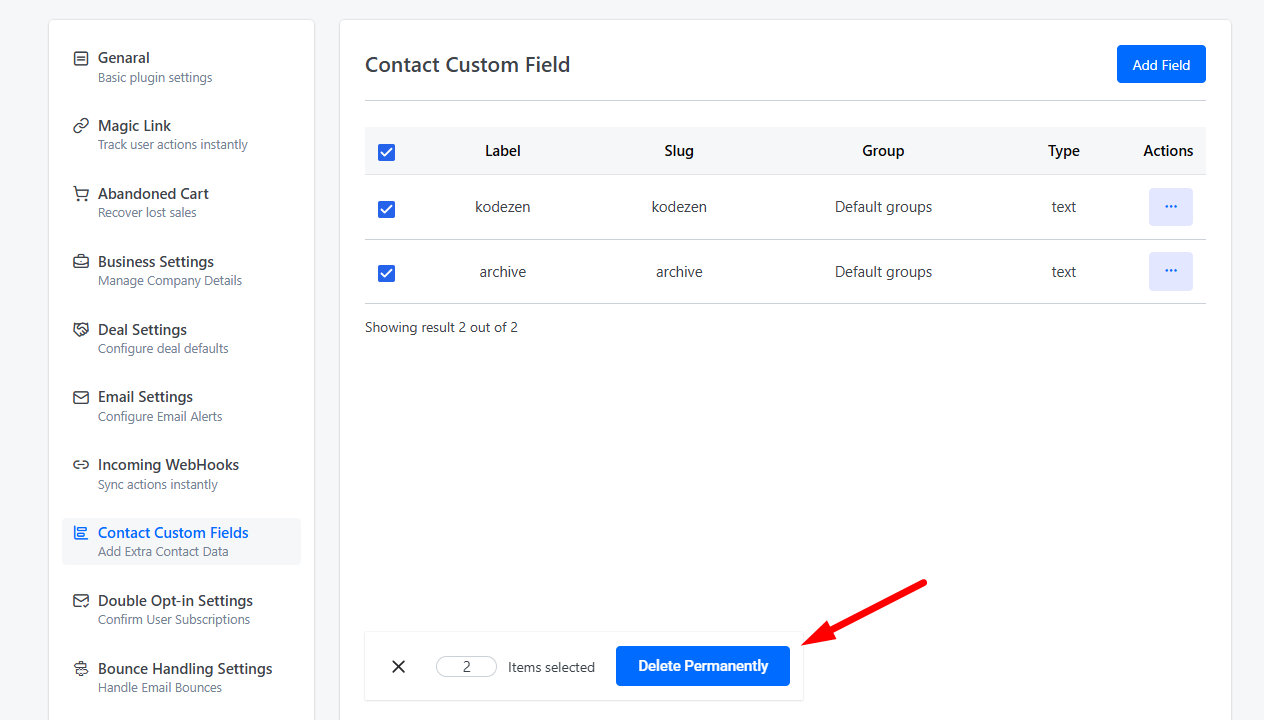Viewport: 1264px width, 720px height.
Task: Click the Abandoned Cart shopping cart icon
Action: [x=81, y=194]
